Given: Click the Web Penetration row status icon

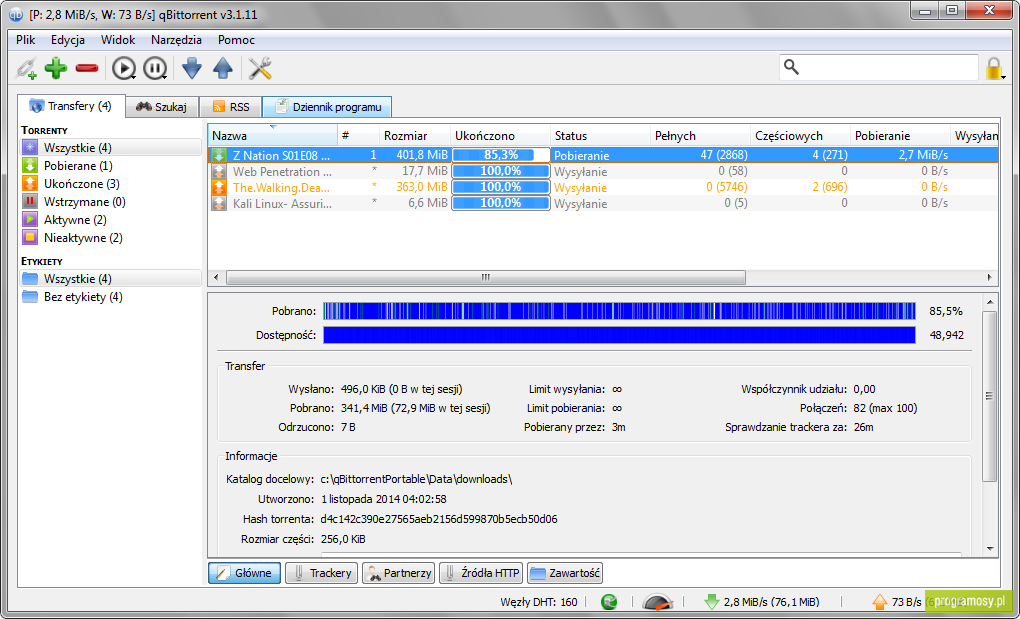Looking at the screenshot, I should (219, 172).
